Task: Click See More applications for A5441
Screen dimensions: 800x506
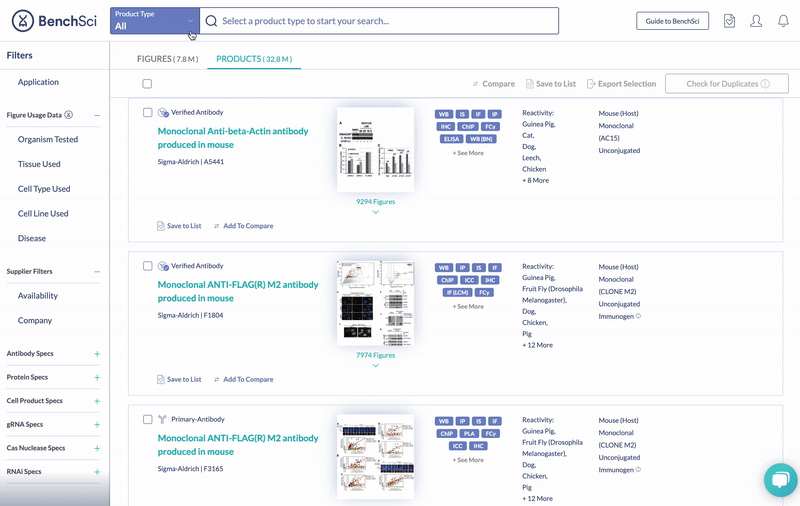Action: pyautogui.click(x=468, y=153)
